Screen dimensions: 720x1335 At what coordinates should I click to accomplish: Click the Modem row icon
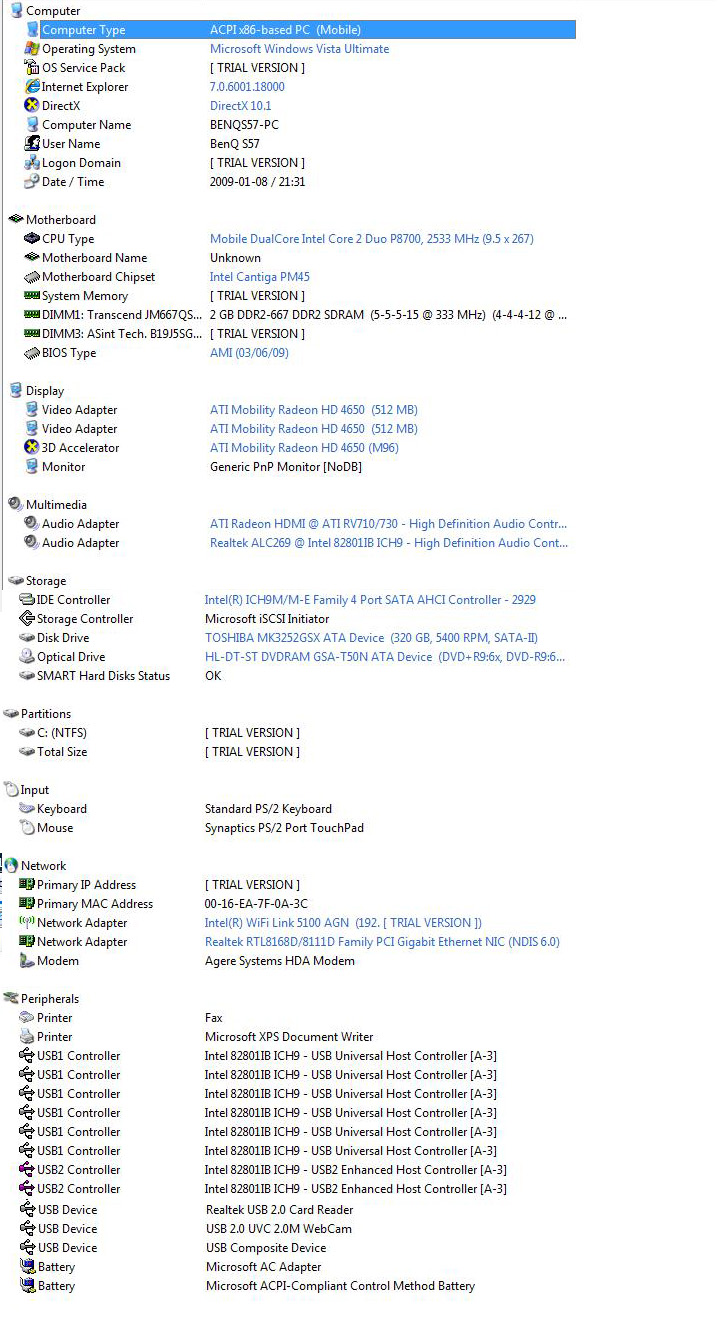[x=27, y=961]
